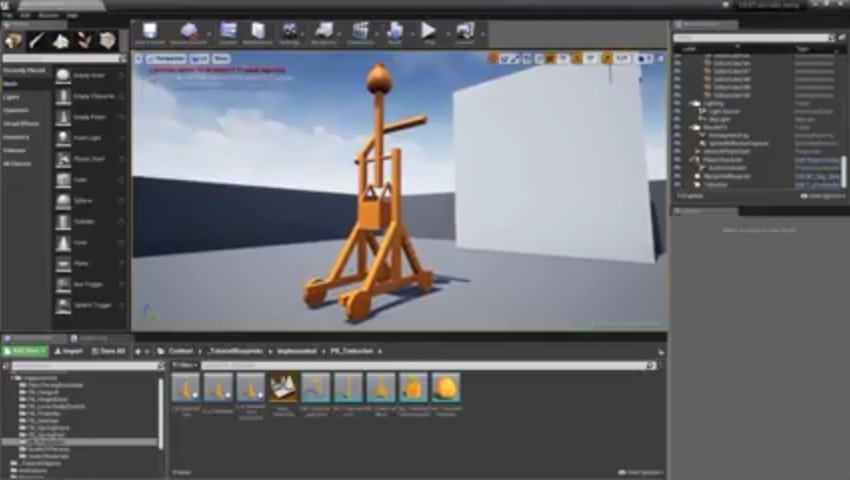Image resolution: width=850 pixels, height=480 pixels.
Task: Open the Edit menu
Action: [x=25, y=16]
